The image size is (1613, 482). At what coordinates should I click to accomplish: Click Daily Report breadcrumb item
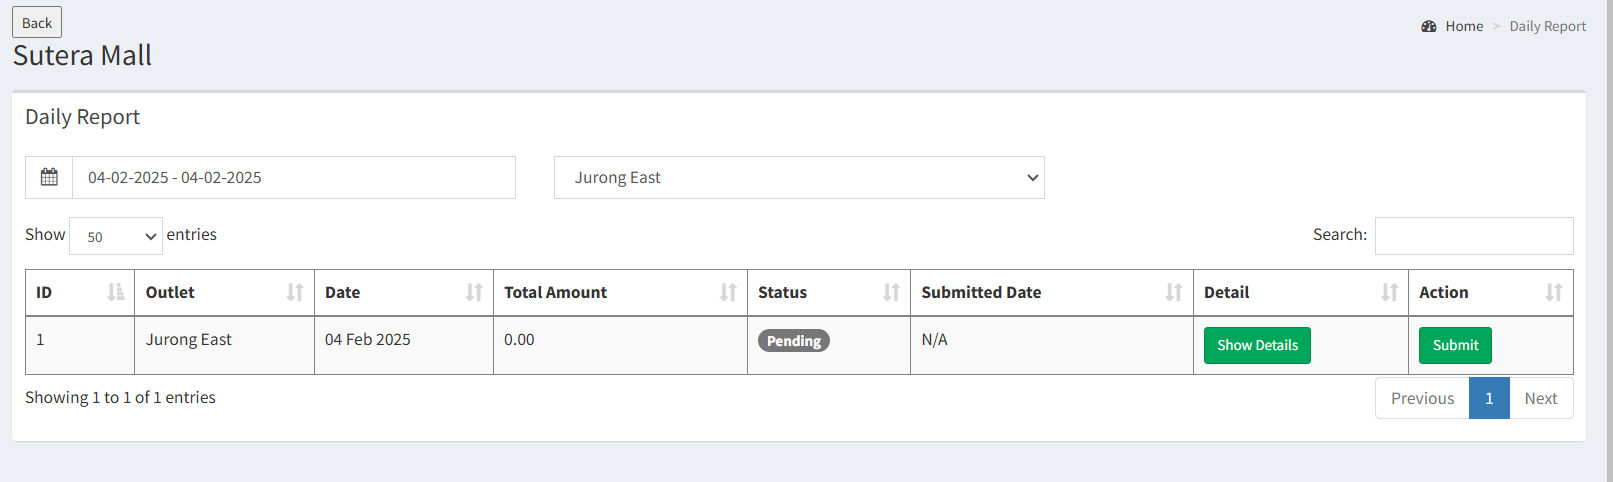(1547, 26)
